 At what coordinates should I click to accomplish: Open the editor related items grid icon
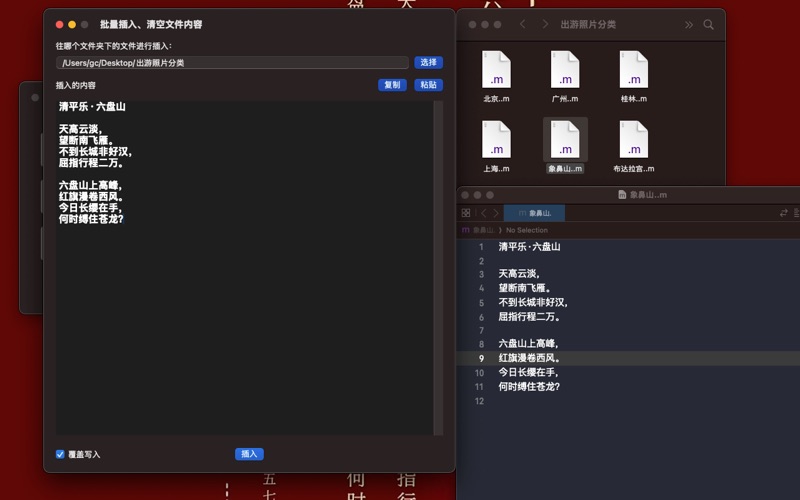click(x=466, y=213)
